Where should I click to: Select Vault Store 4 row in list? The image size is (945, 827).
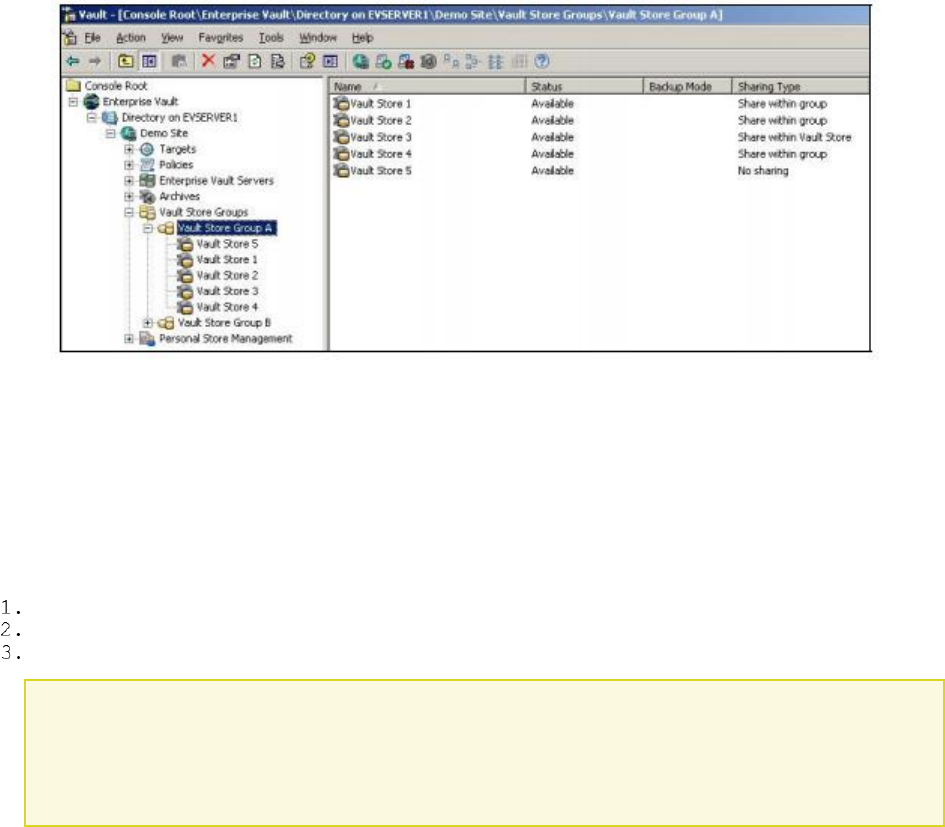599,154
